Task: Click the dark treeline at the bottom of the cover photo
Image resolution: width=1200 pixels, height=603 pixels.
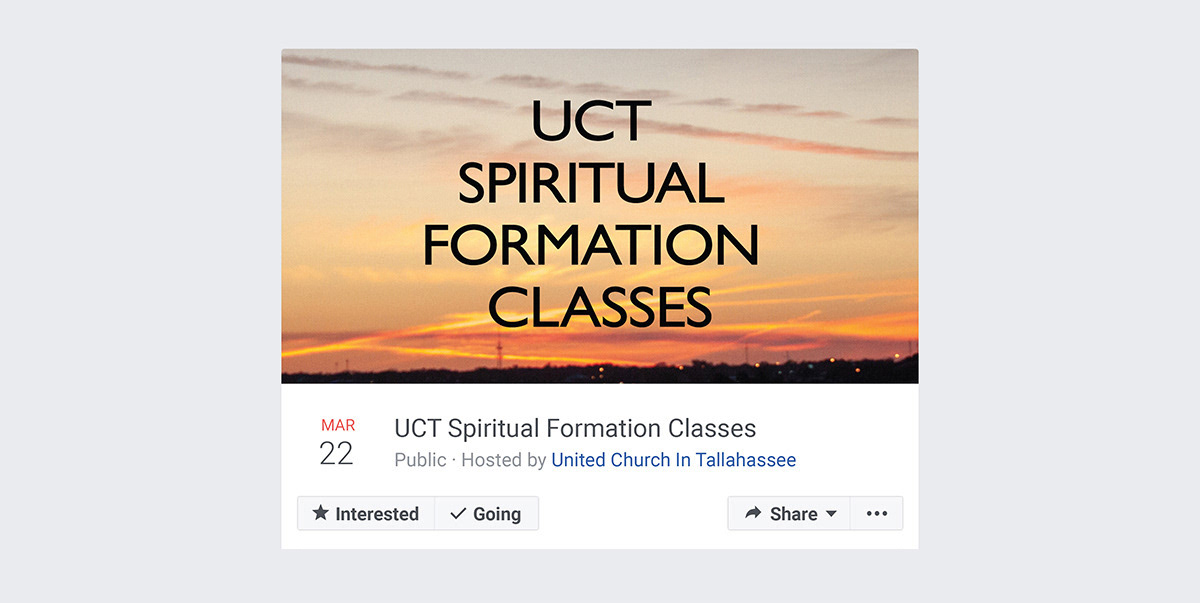Action: [600, 374]
